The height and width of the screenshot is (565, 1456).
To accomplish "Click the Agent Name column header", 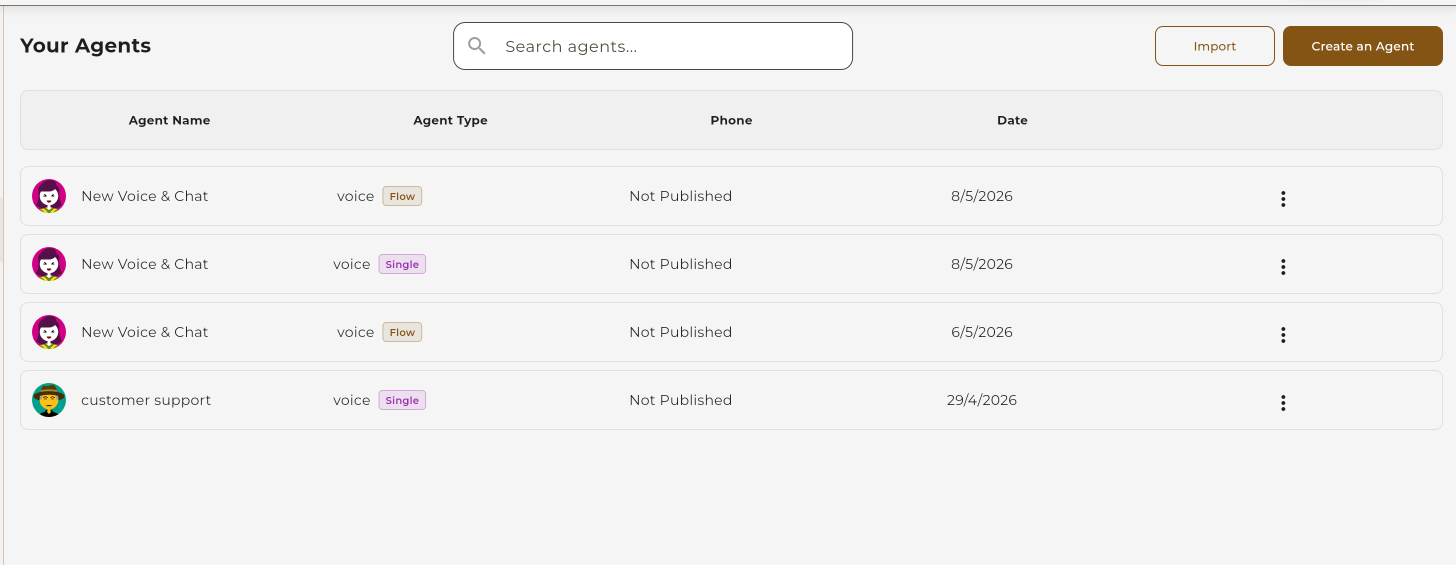I will 170,120.
